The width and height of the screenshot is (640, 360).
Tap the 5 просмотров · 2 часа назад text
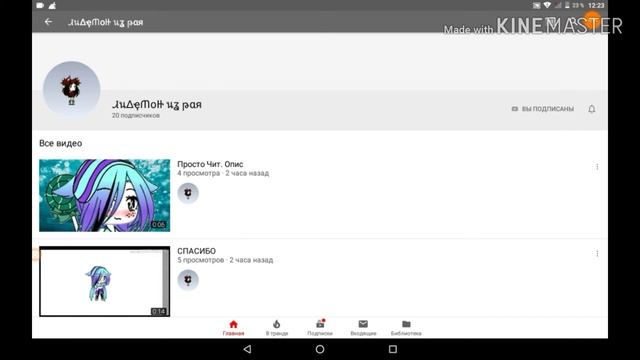point(225,260)
